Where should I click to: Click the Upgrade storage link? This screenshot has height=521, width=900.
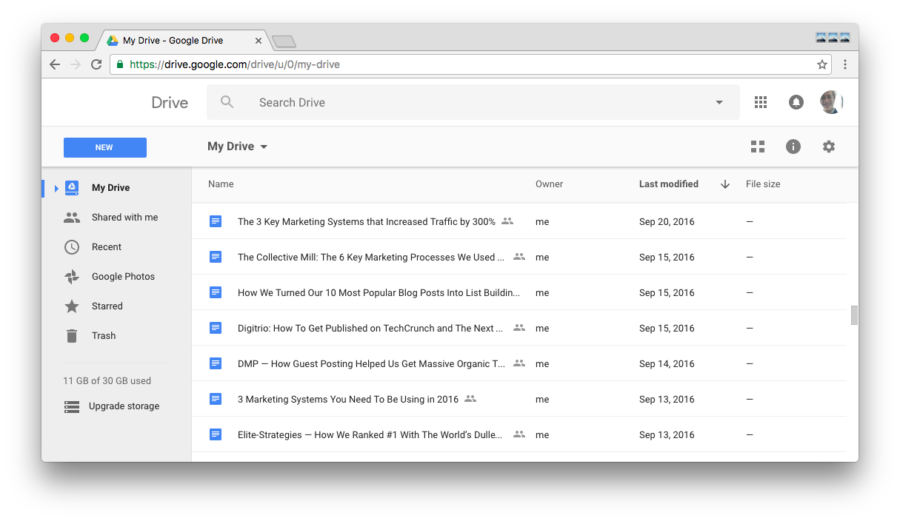pos(124,406)
